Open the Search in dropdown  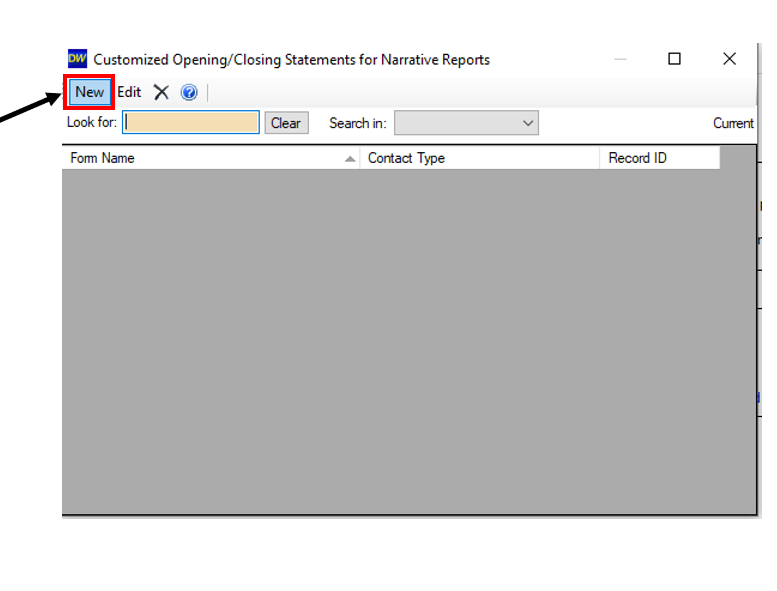pyautogui.click(x=466, y=123)
